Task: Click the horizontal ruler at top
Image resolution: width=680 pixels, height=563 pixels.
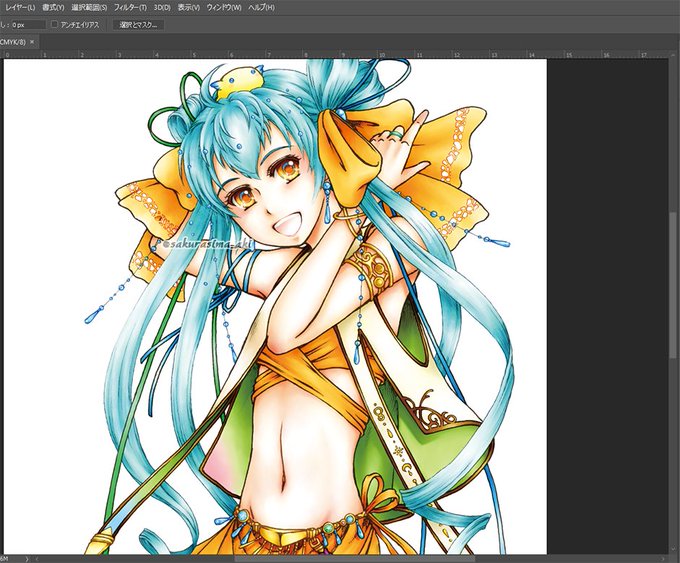Action: 334,55
